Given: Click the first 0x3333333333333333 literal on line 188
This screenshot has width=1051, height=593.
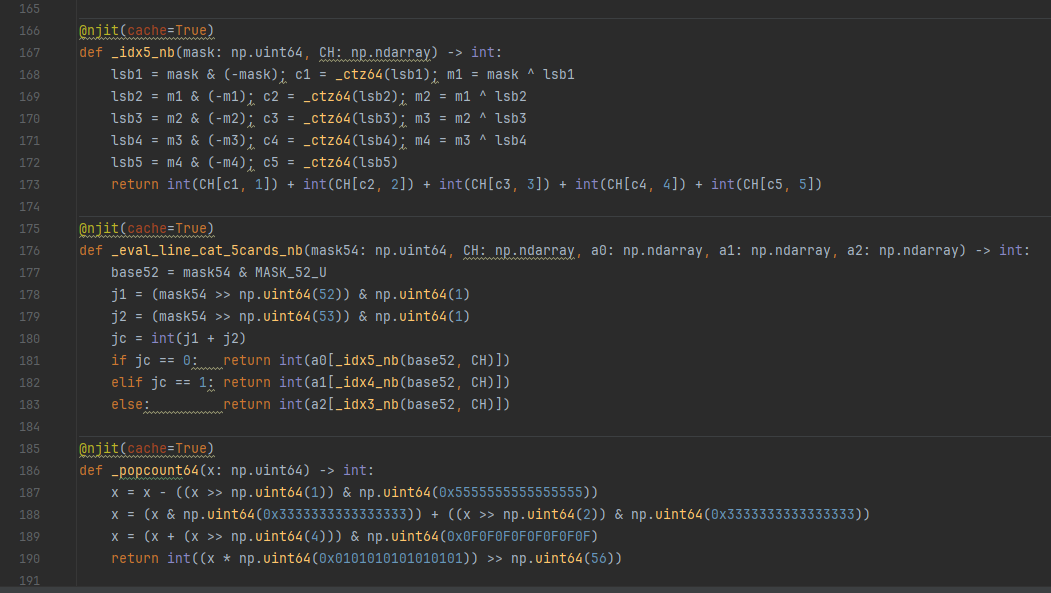Looking at the screenshot, I should coord(334,515).
